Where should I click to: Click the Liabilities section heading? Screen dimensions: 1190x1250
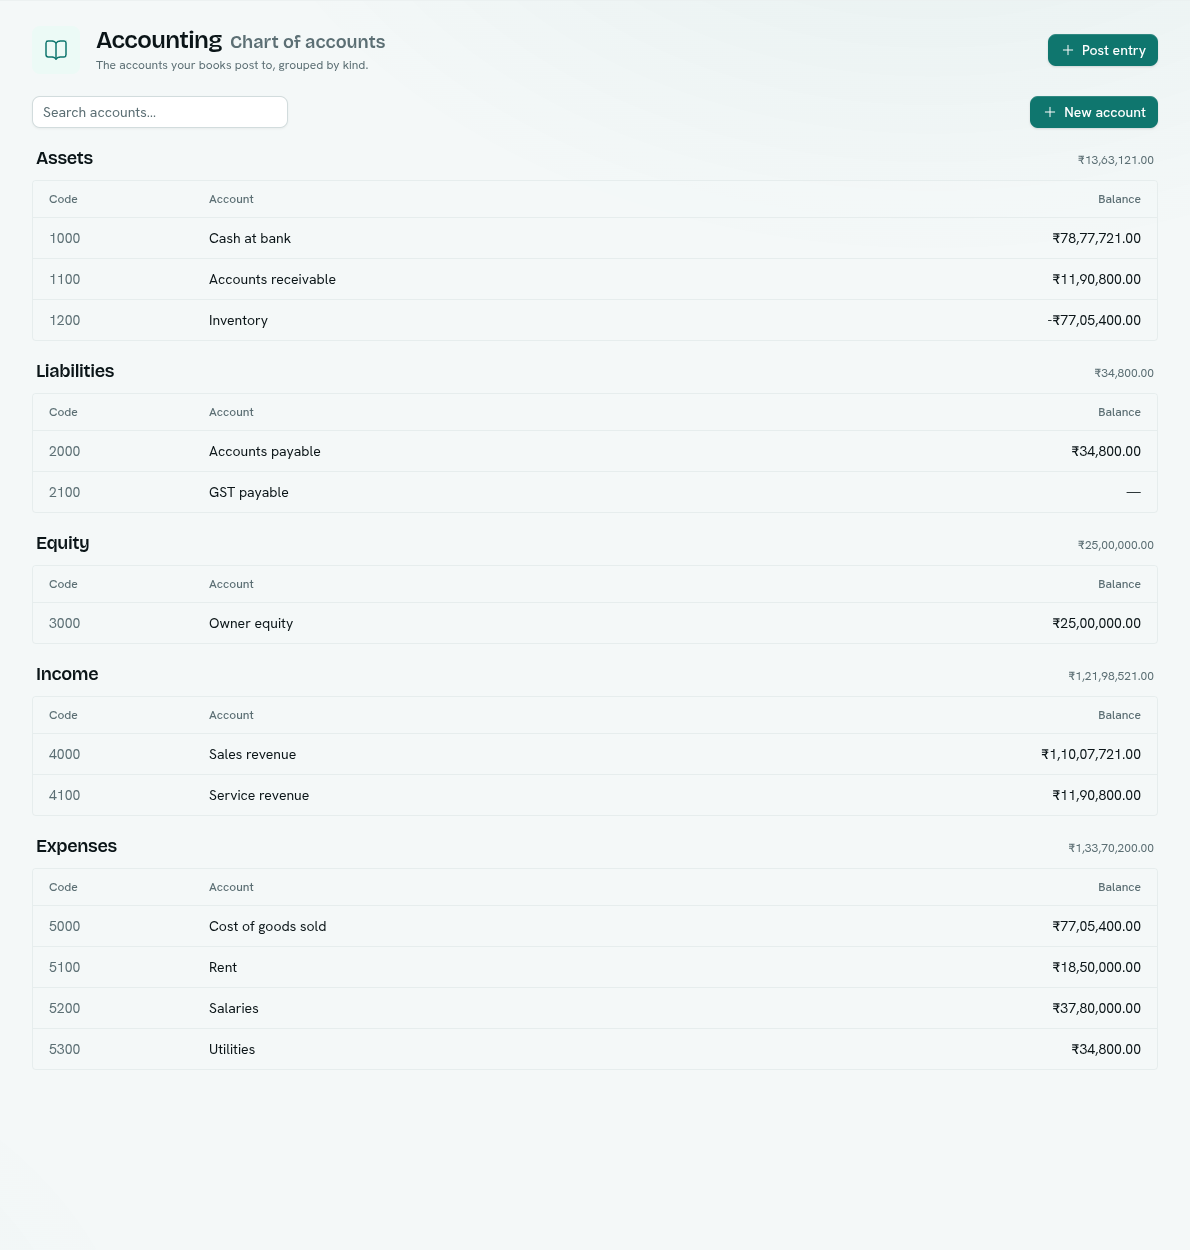75,371
